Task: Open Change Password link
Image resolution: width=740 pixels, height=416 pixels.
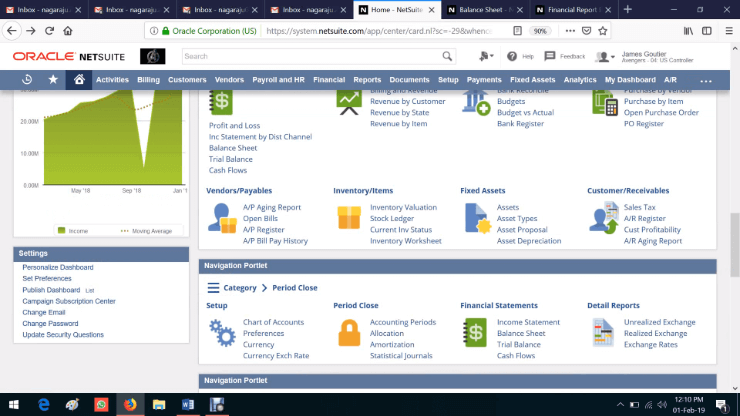Action: tap(50, 323)
